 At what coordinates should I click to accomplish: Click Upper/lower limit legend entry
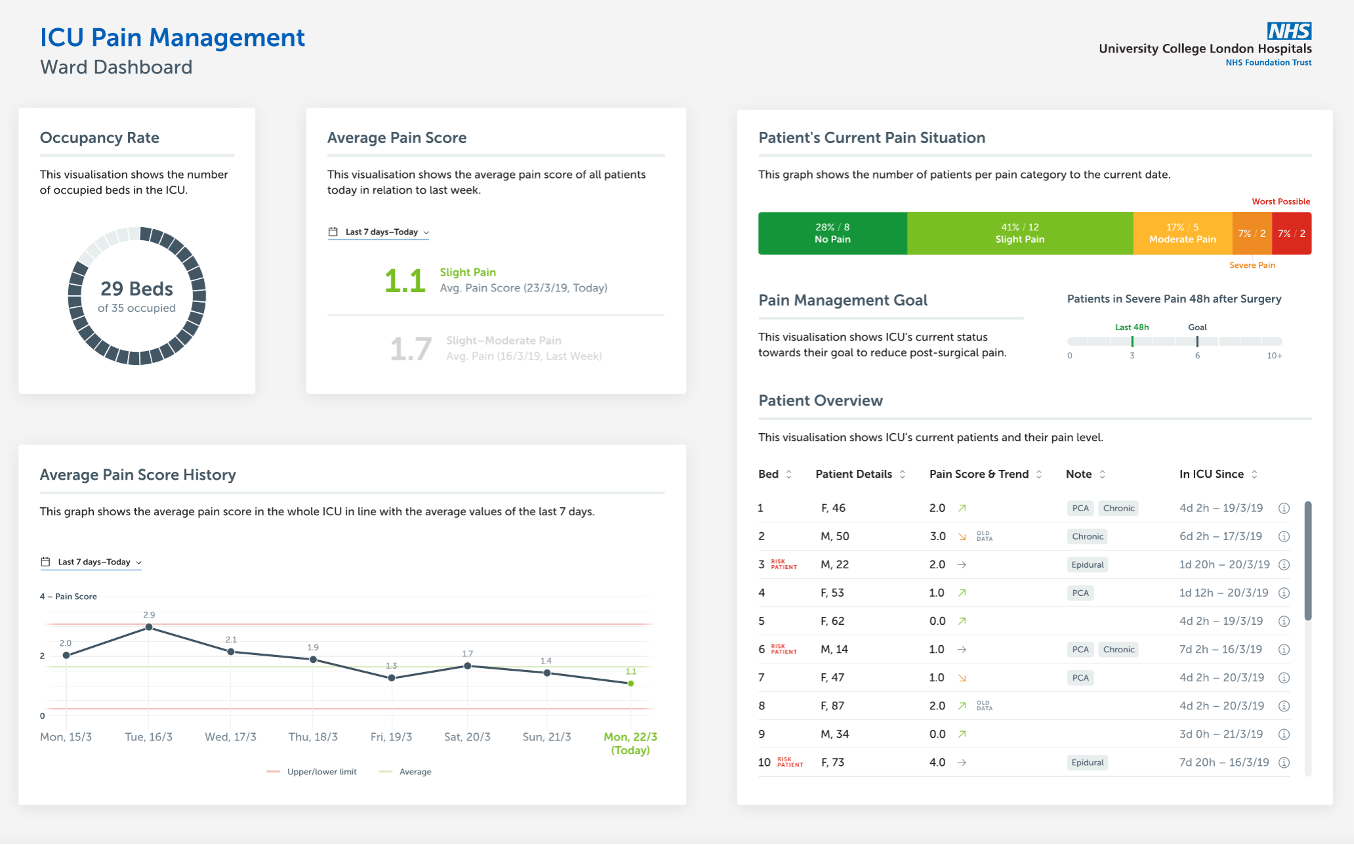(311, 772)
